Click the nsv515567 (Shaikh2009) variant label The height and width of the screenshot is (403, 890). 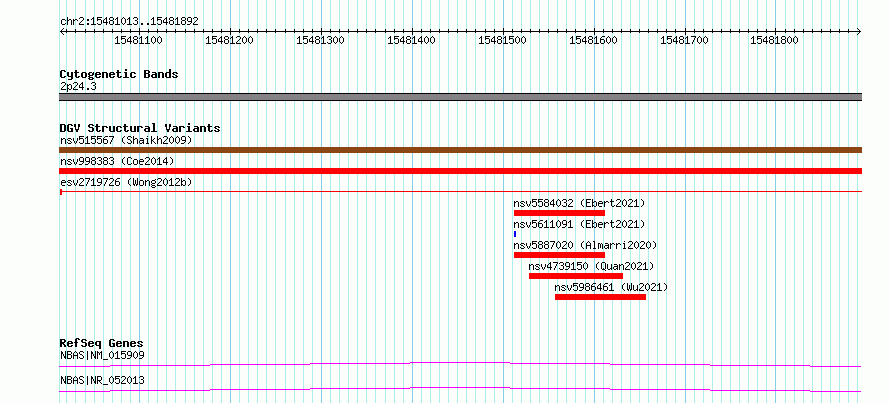[126, 140]
